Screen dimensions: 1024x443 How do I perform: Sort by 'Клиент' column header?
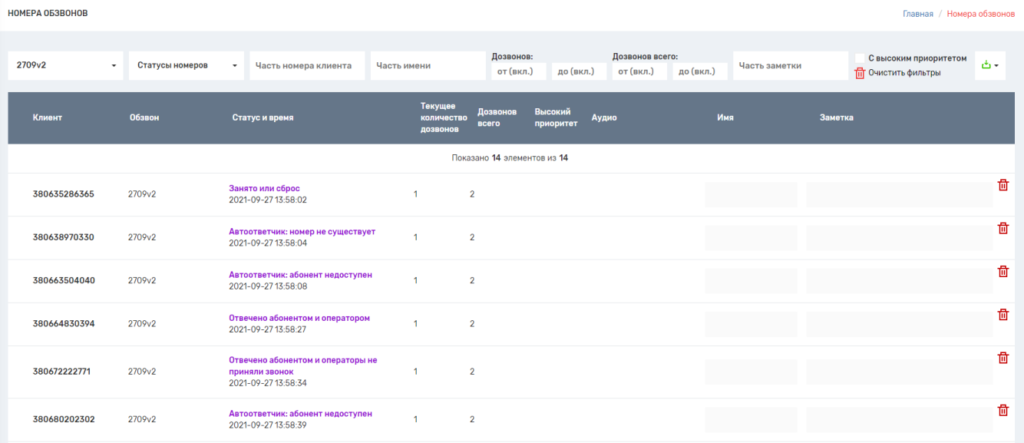pyautogui.click(x=48, y=117)
